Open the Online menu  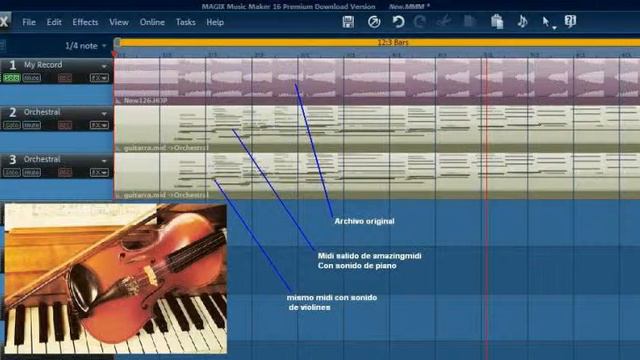152,22
